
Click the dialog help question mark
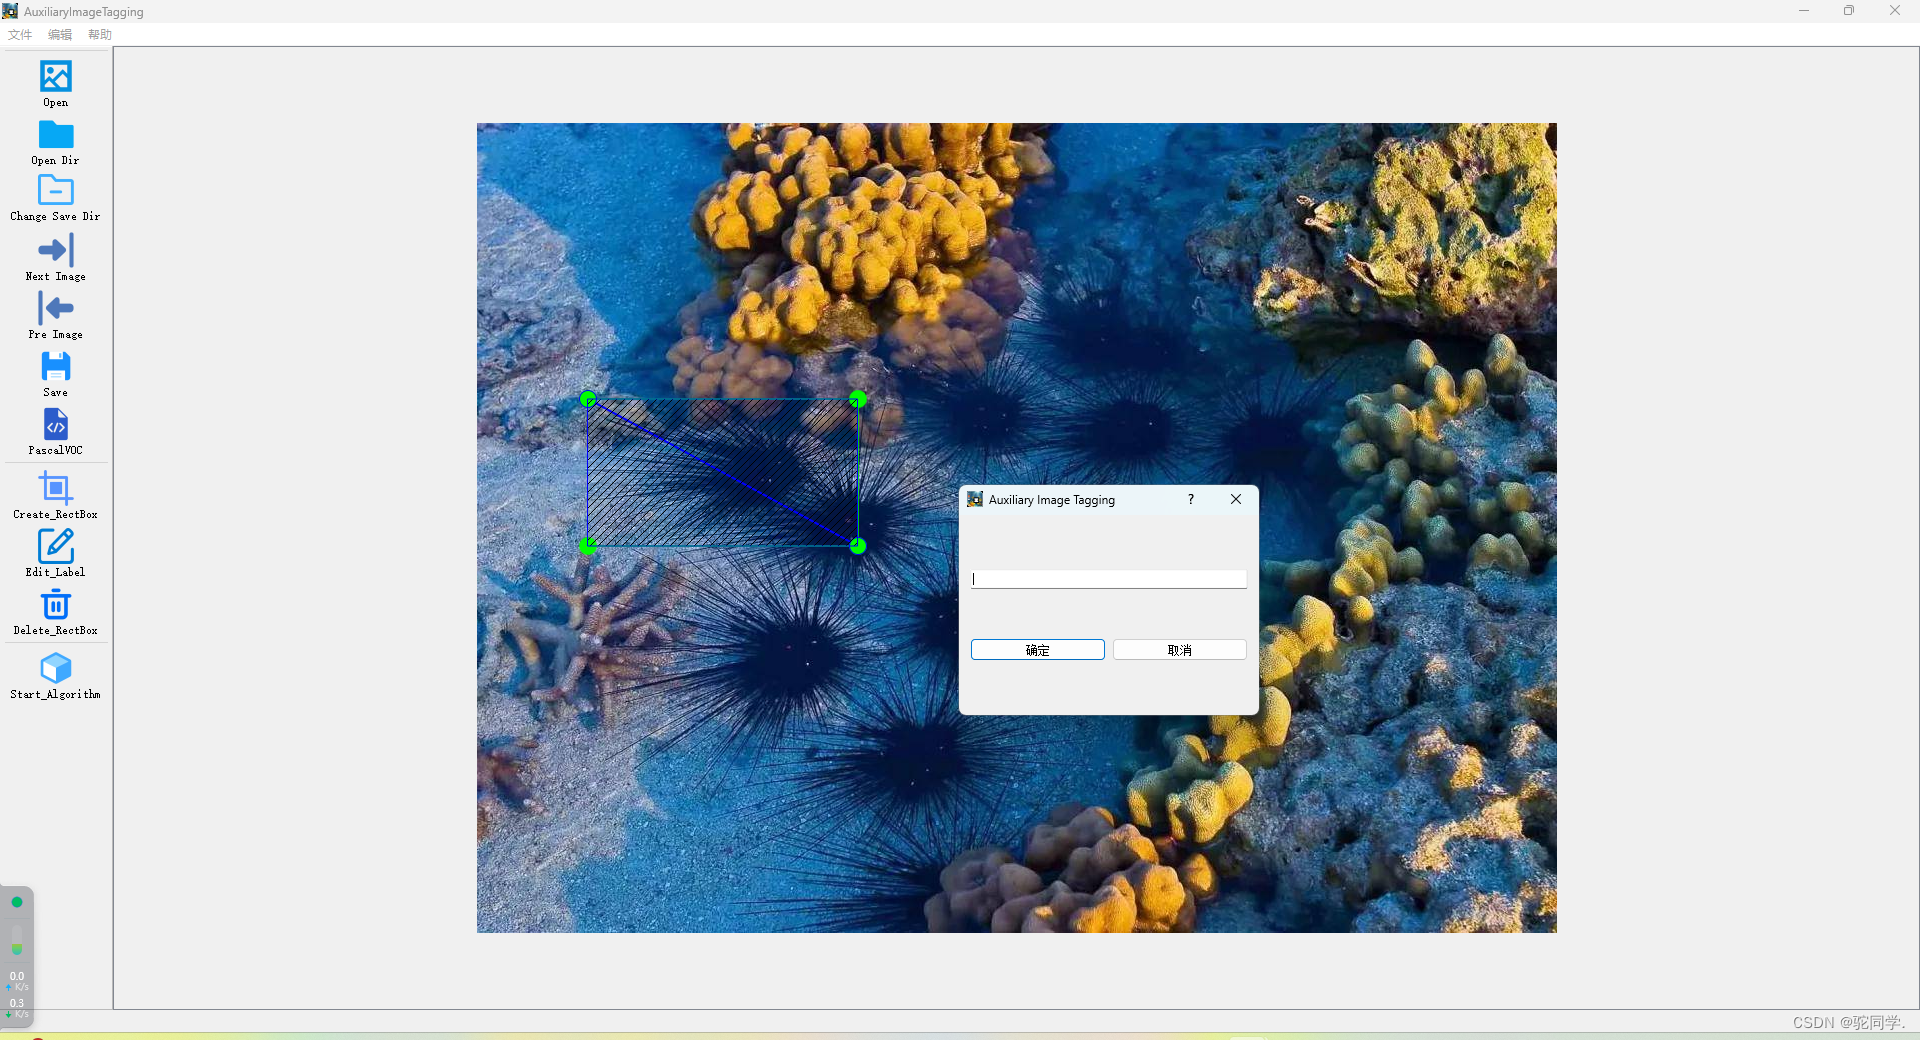point(1191,499)
